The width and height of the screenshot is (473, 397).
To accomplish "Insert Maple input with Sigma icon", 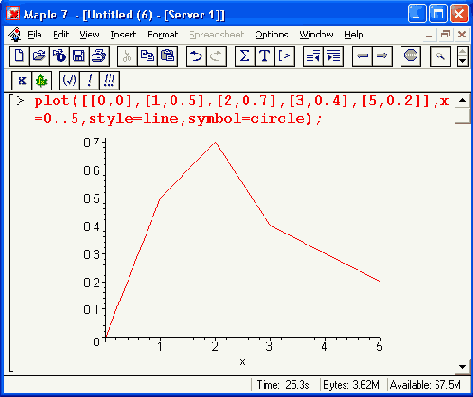I will 245,56.
